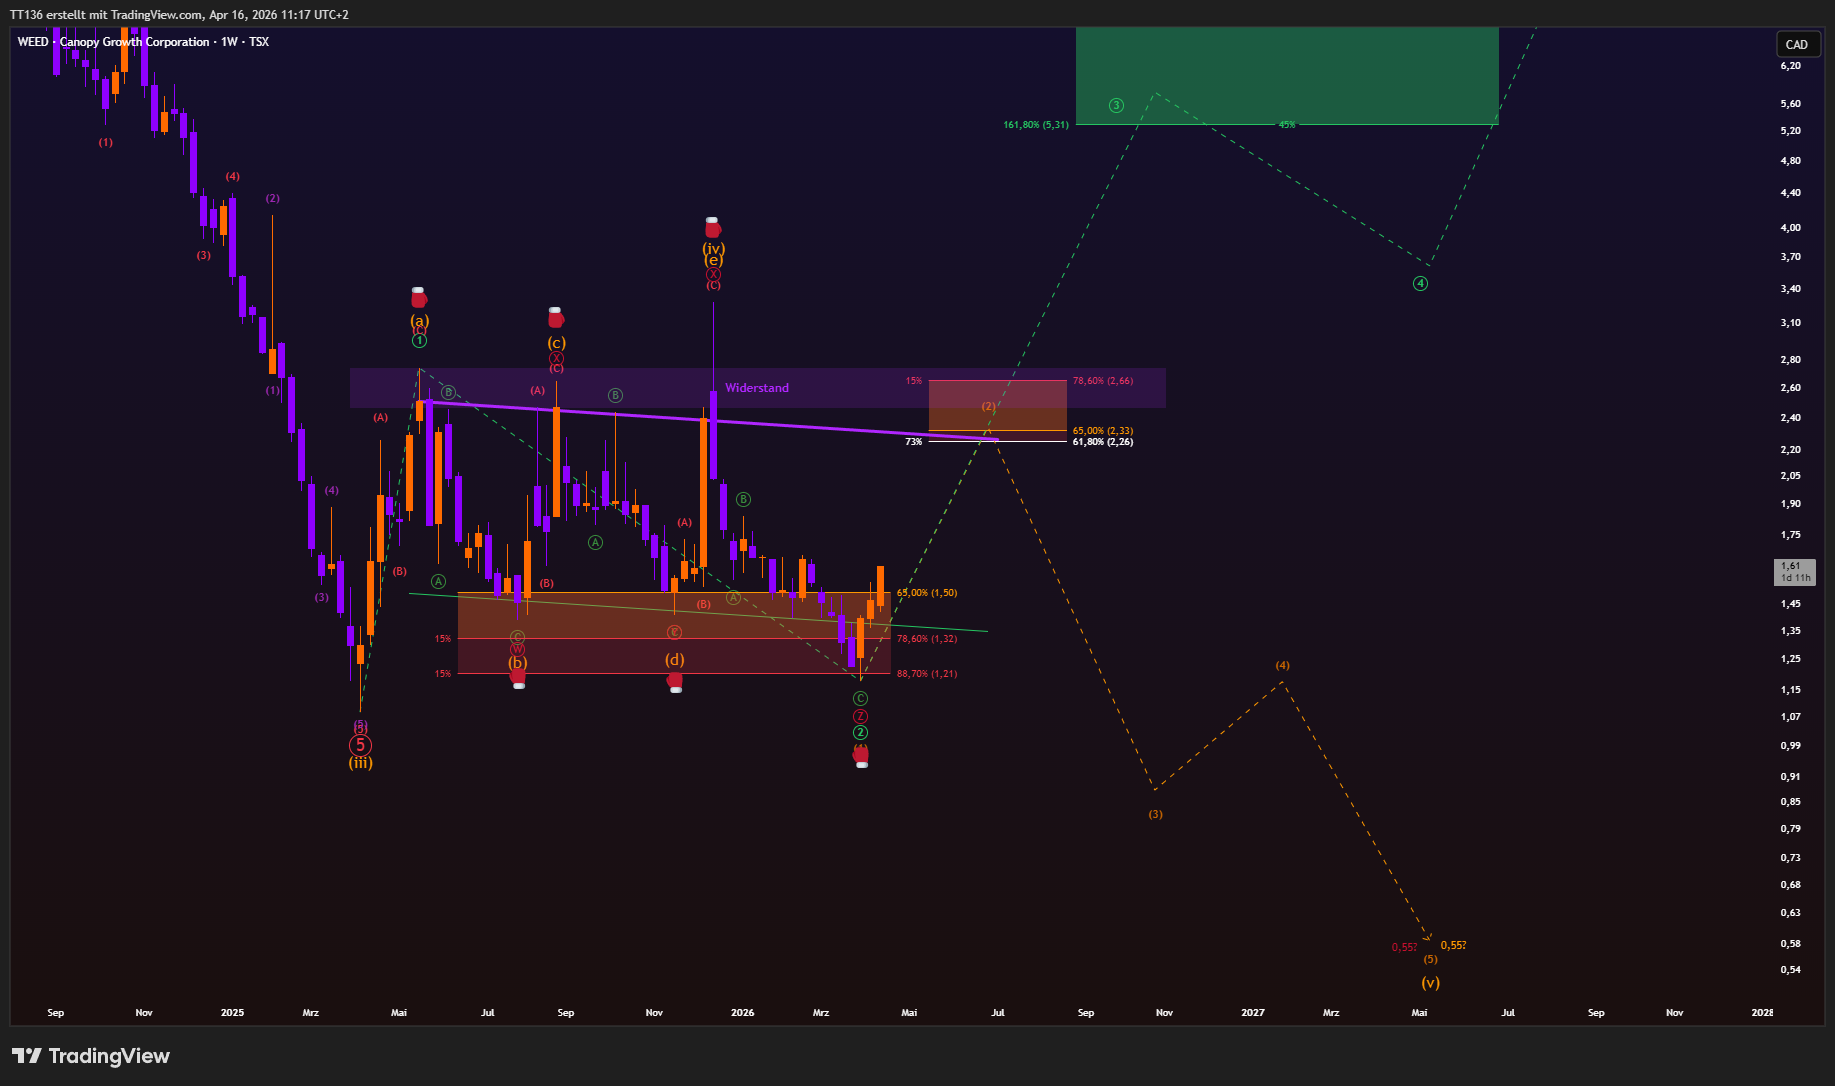Select the 2,20 price axis value
The height and width of the screenshot is (1086, 1835).
click(x=1790, y=450)
